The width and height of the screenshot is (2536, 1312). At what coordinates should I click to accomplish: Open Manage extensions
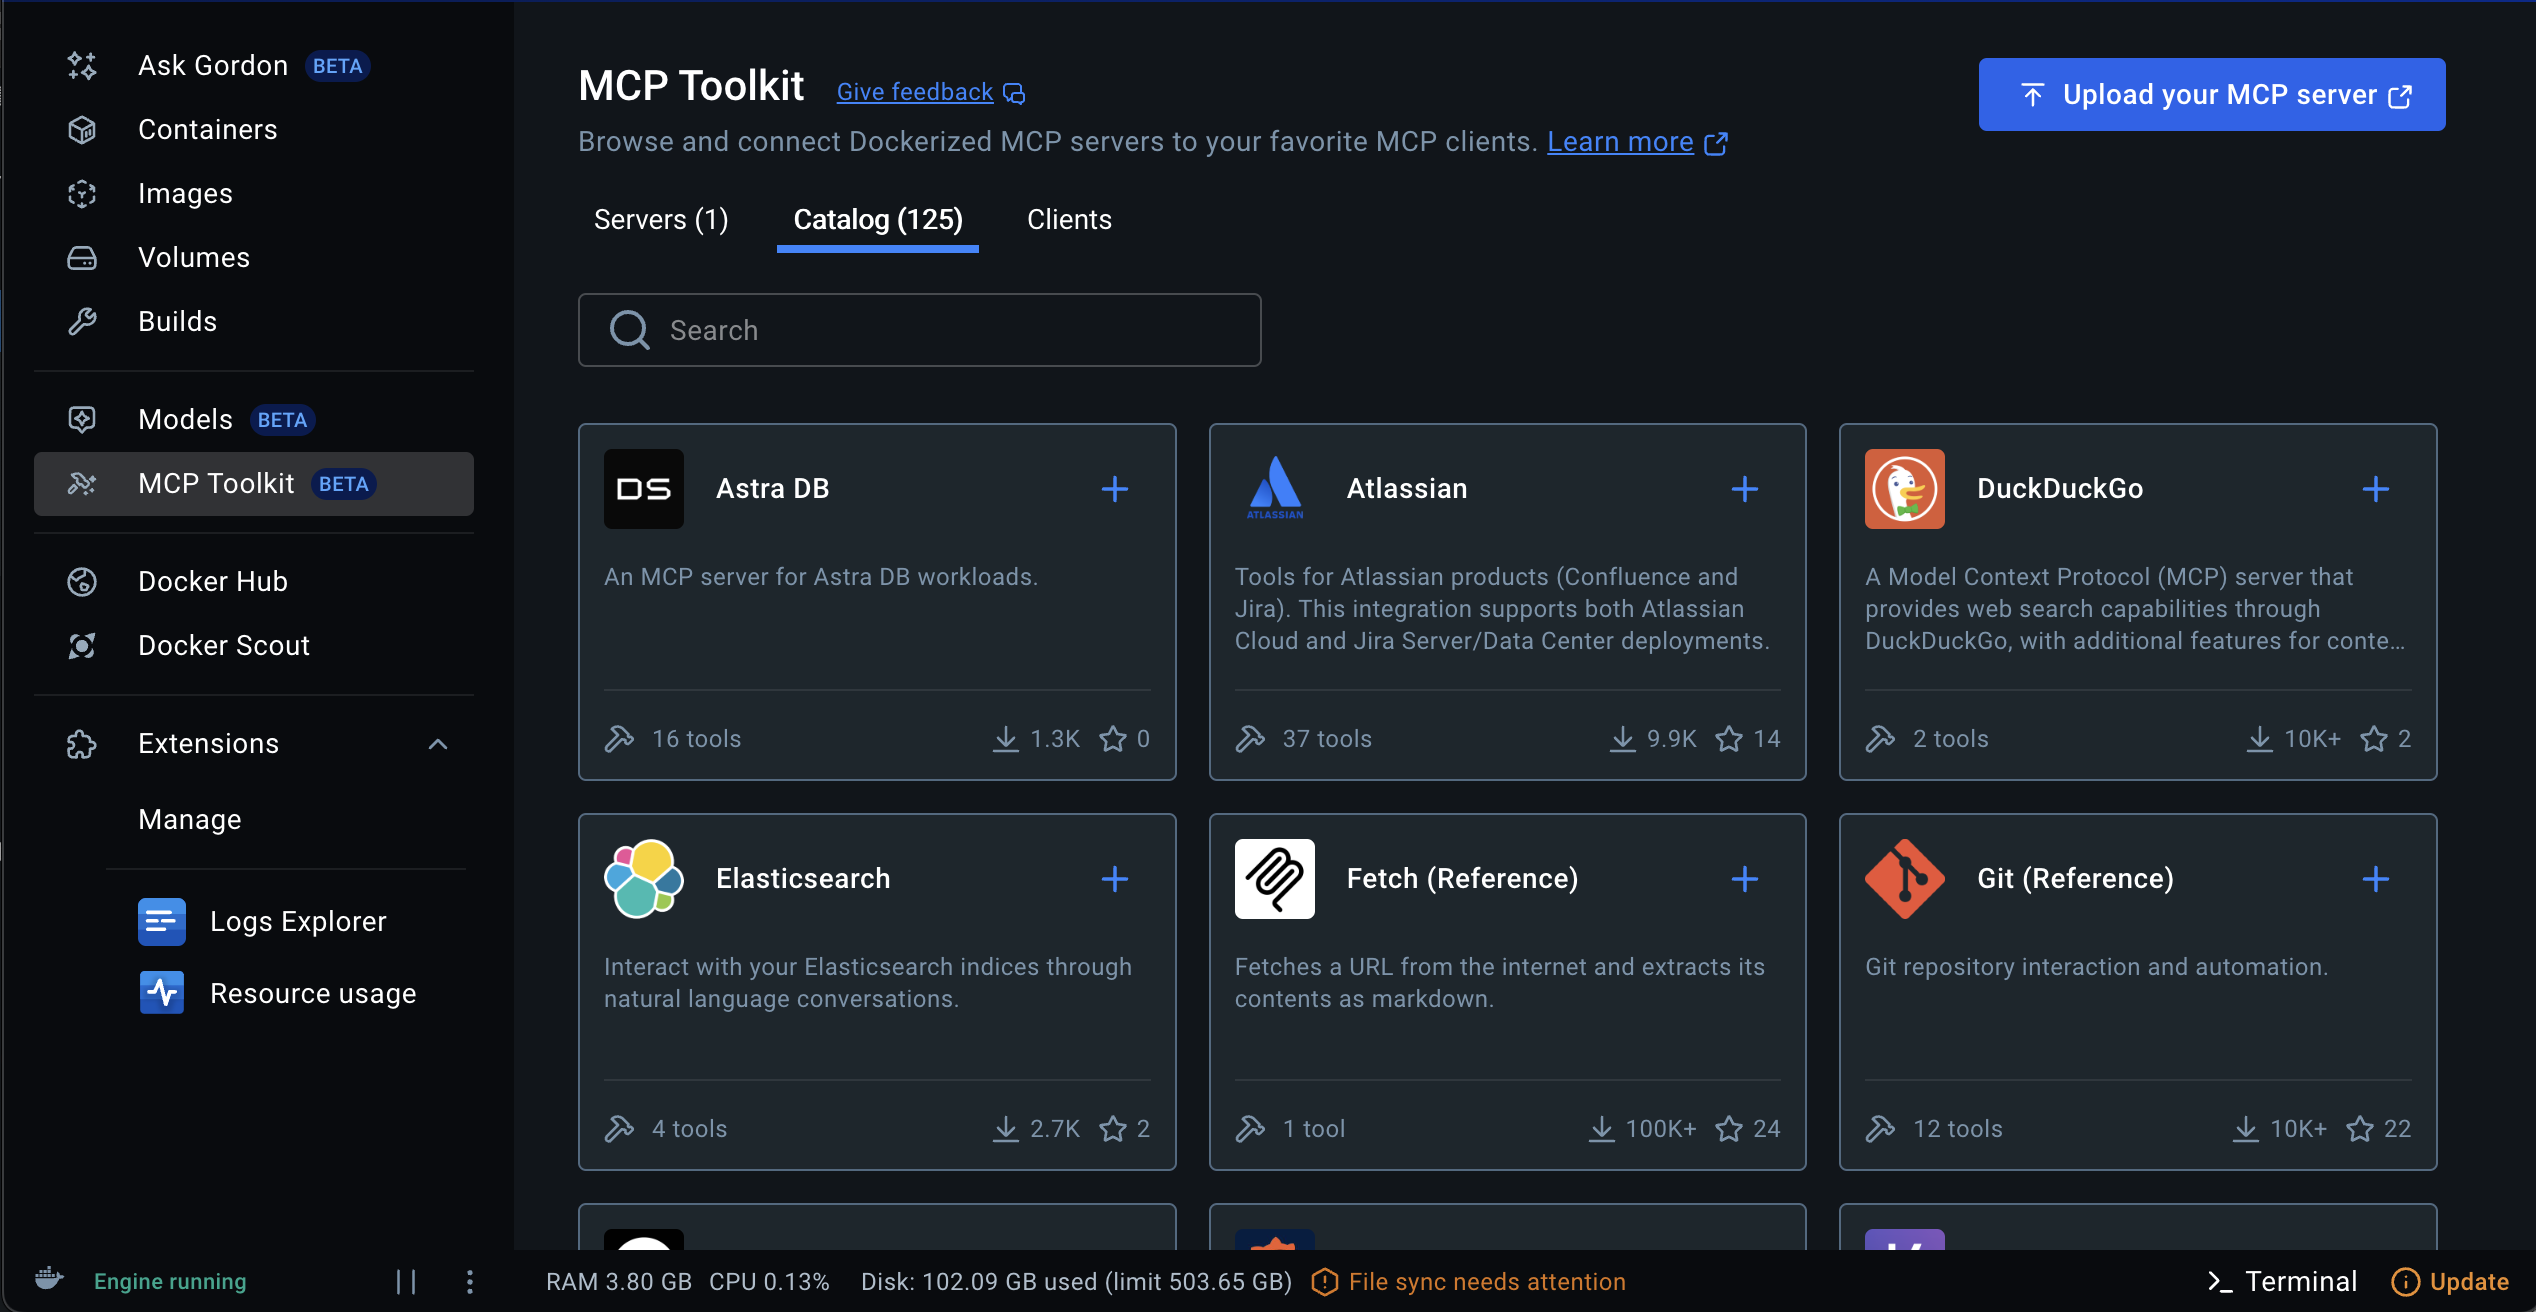(190, 820)
